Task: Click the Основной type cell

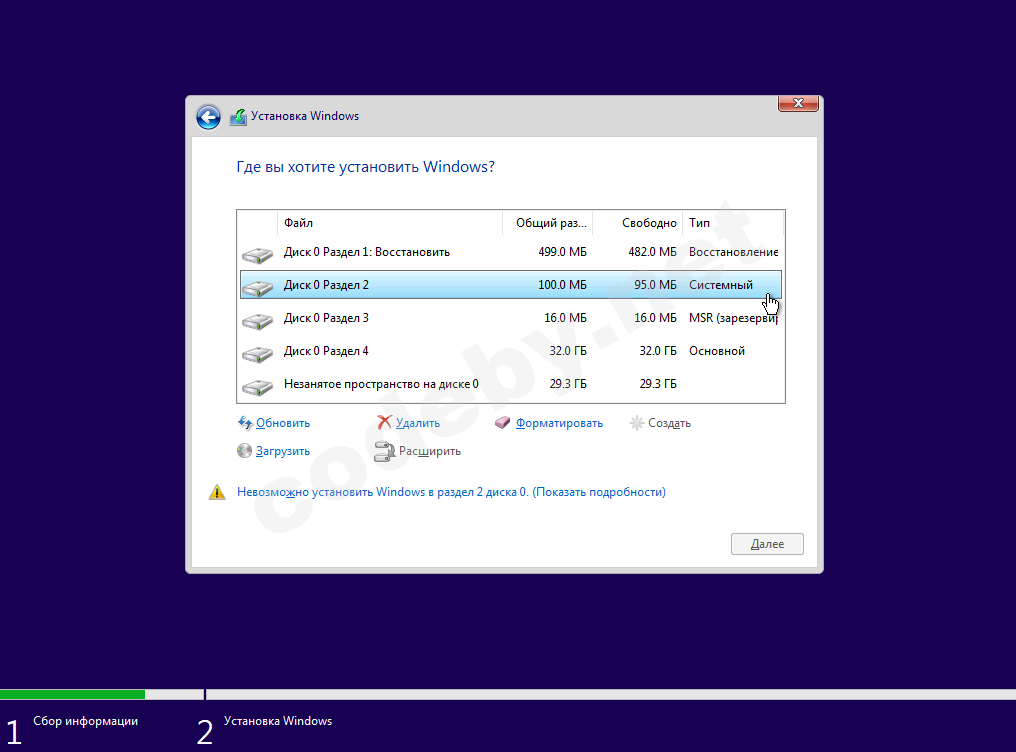Action: (x=717, y=351)
